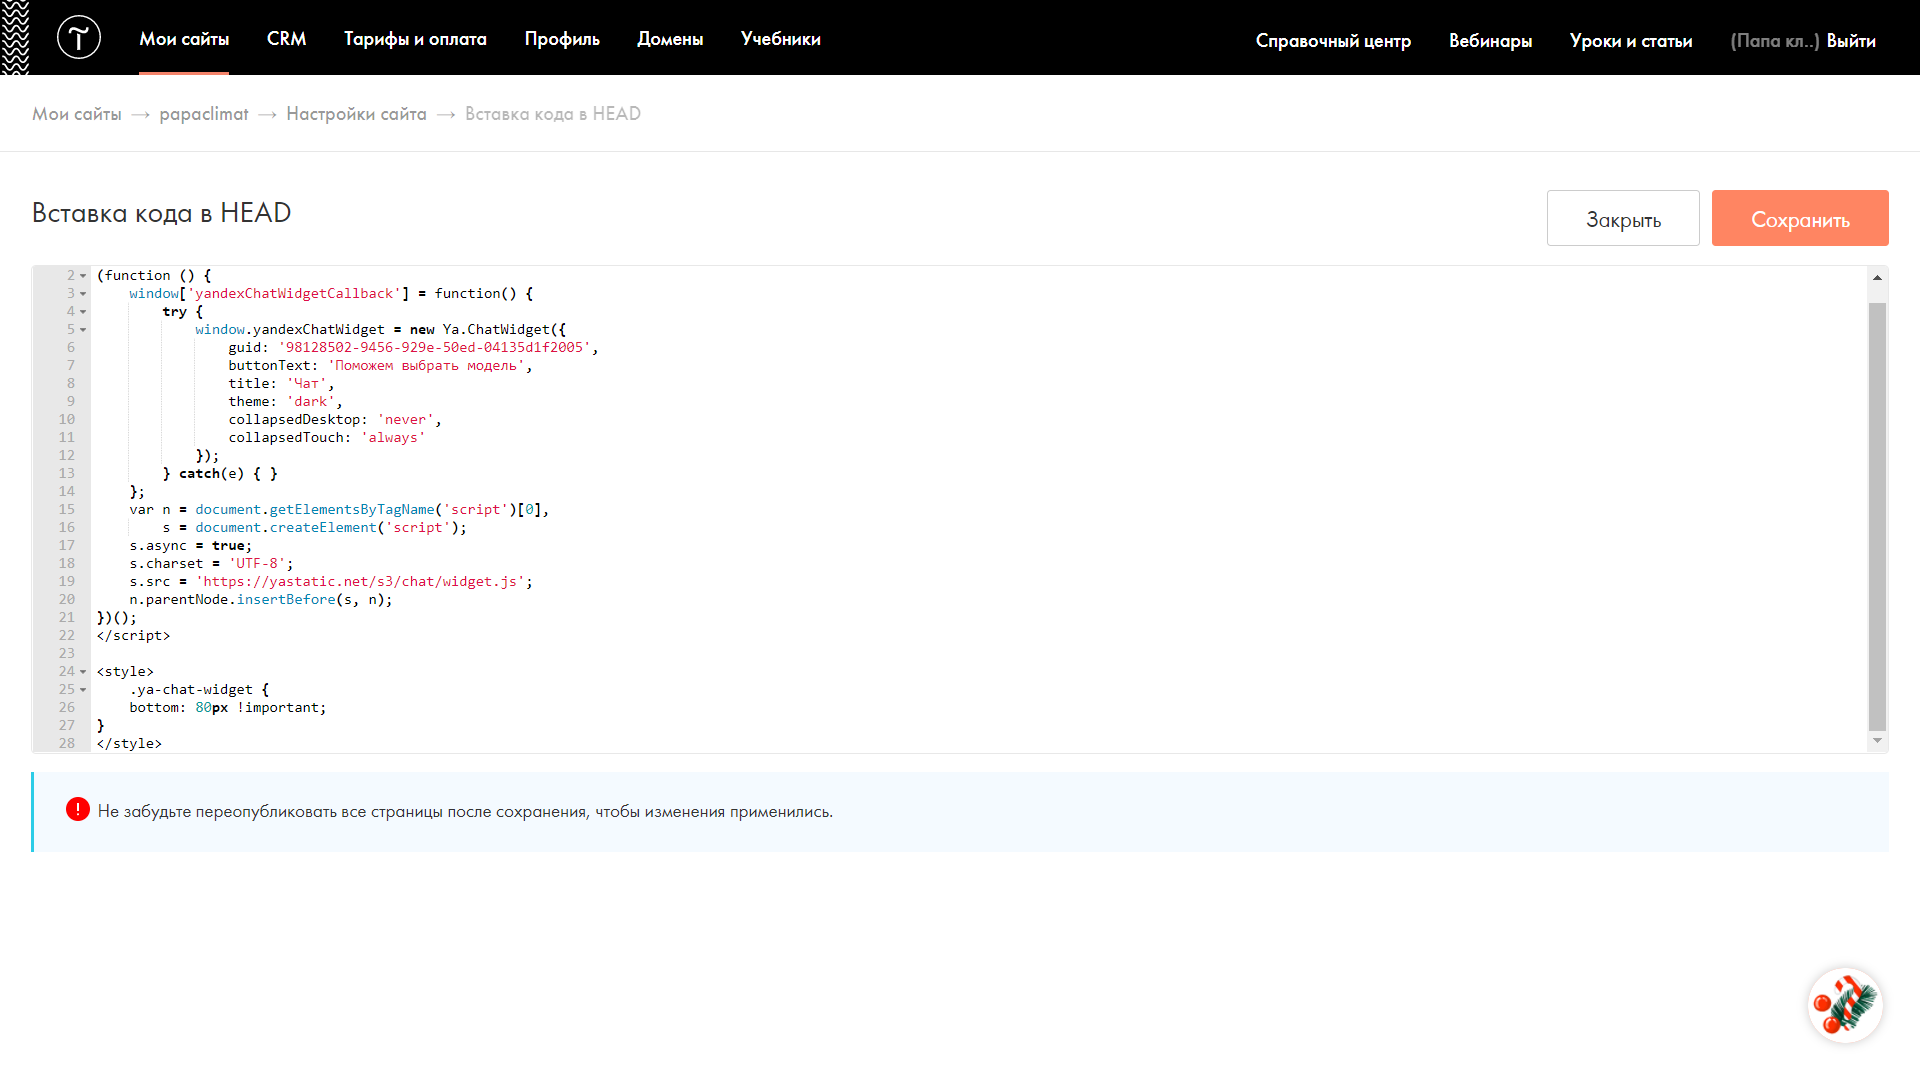This screenshot has height=1080, width=1920.
Task: Click the scrollbar down arrow in code editor
Action: [1877, 741]
